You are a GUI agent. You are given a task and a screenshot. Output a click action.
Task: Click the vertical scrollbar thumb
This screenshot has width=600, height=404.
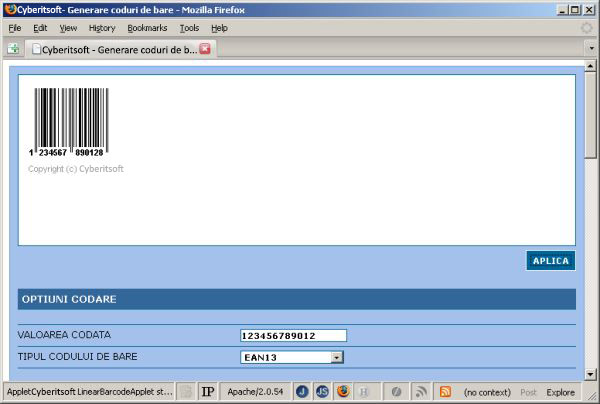[x=590, y=115]
